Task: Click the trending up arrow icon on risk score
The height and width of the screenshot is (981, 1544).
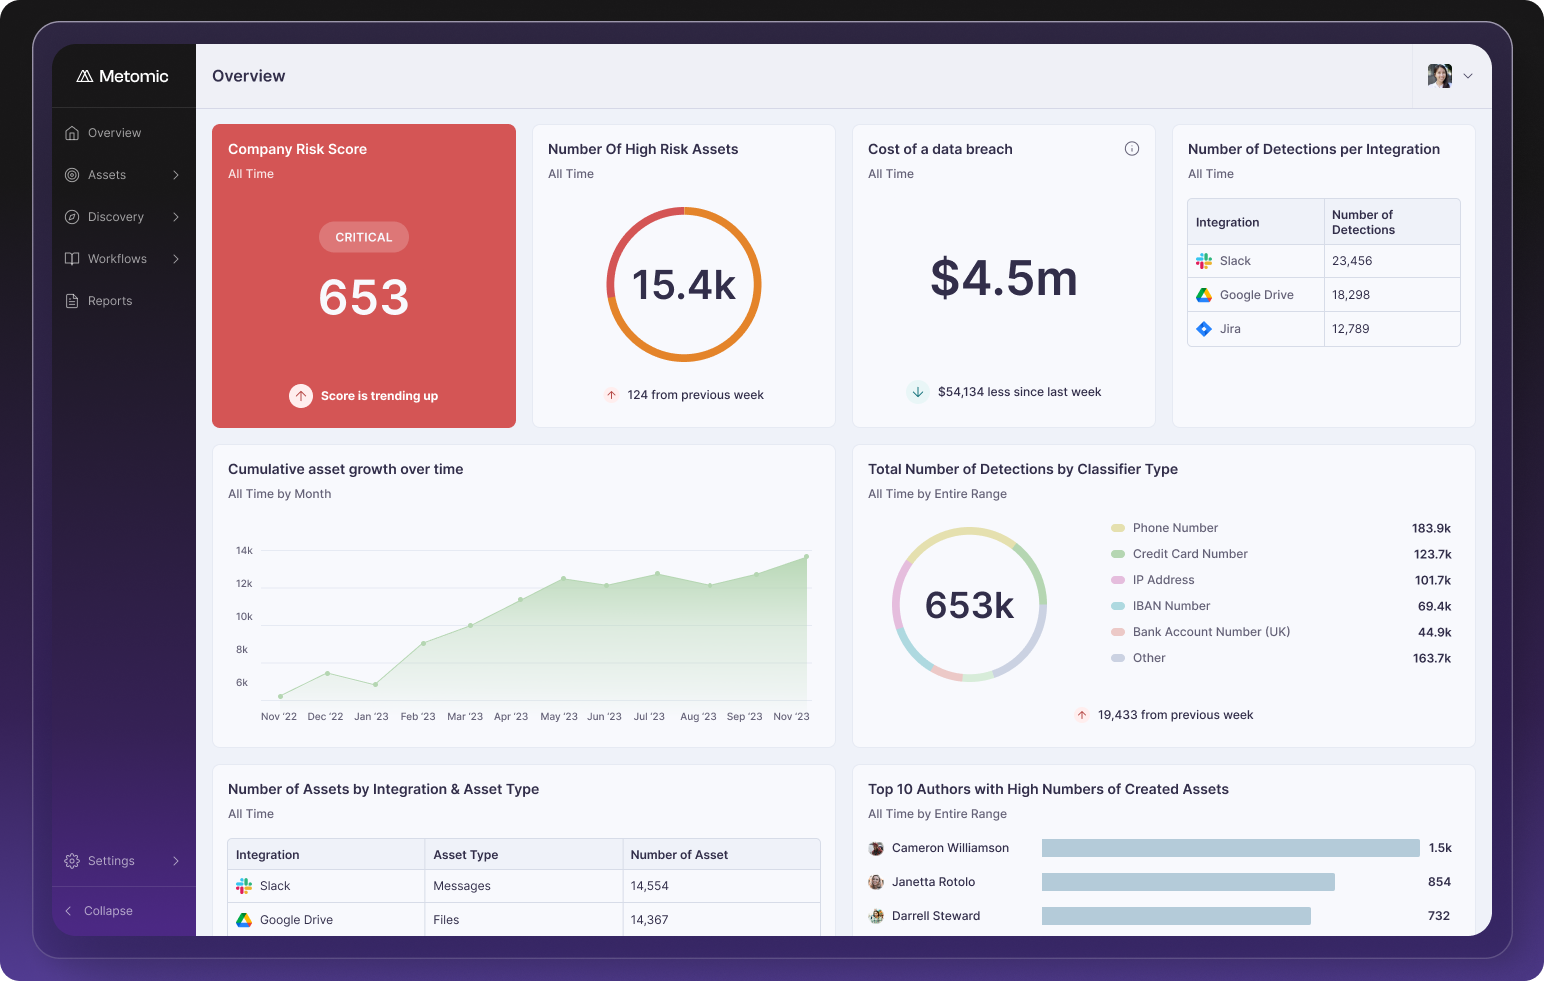Action: pos(301,396)
